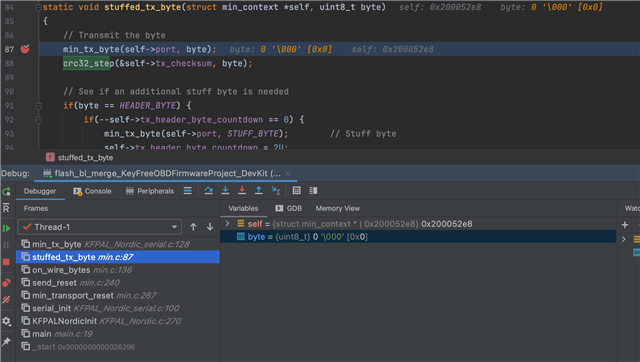Select _start frame

coord(118,347)
